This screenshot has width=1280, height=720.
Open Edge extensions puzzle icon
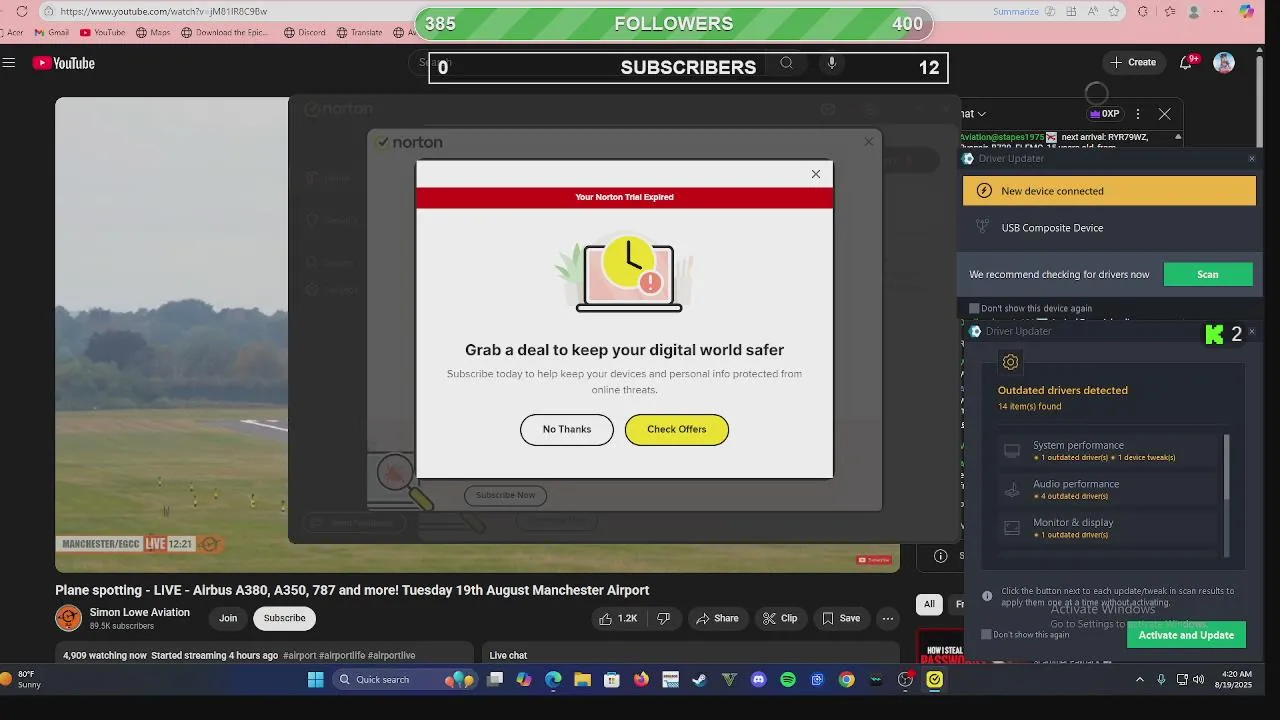tap(1143, 11)
